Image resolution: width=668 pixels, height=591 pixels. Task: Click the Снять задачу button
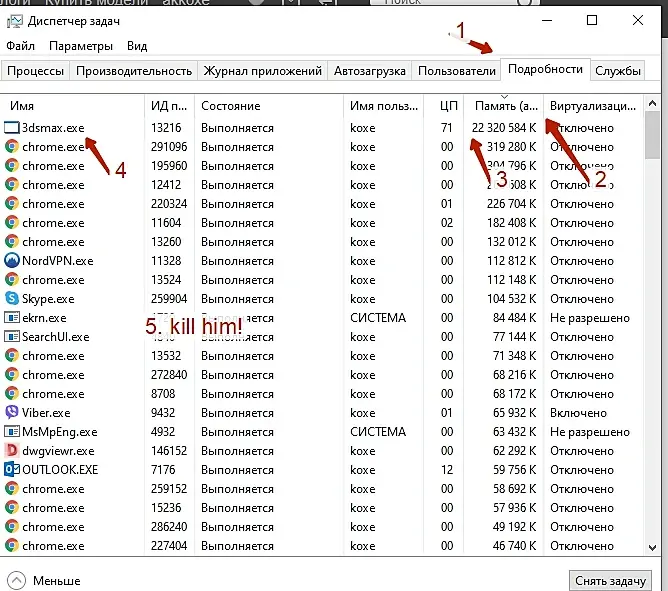coord(610,580)
